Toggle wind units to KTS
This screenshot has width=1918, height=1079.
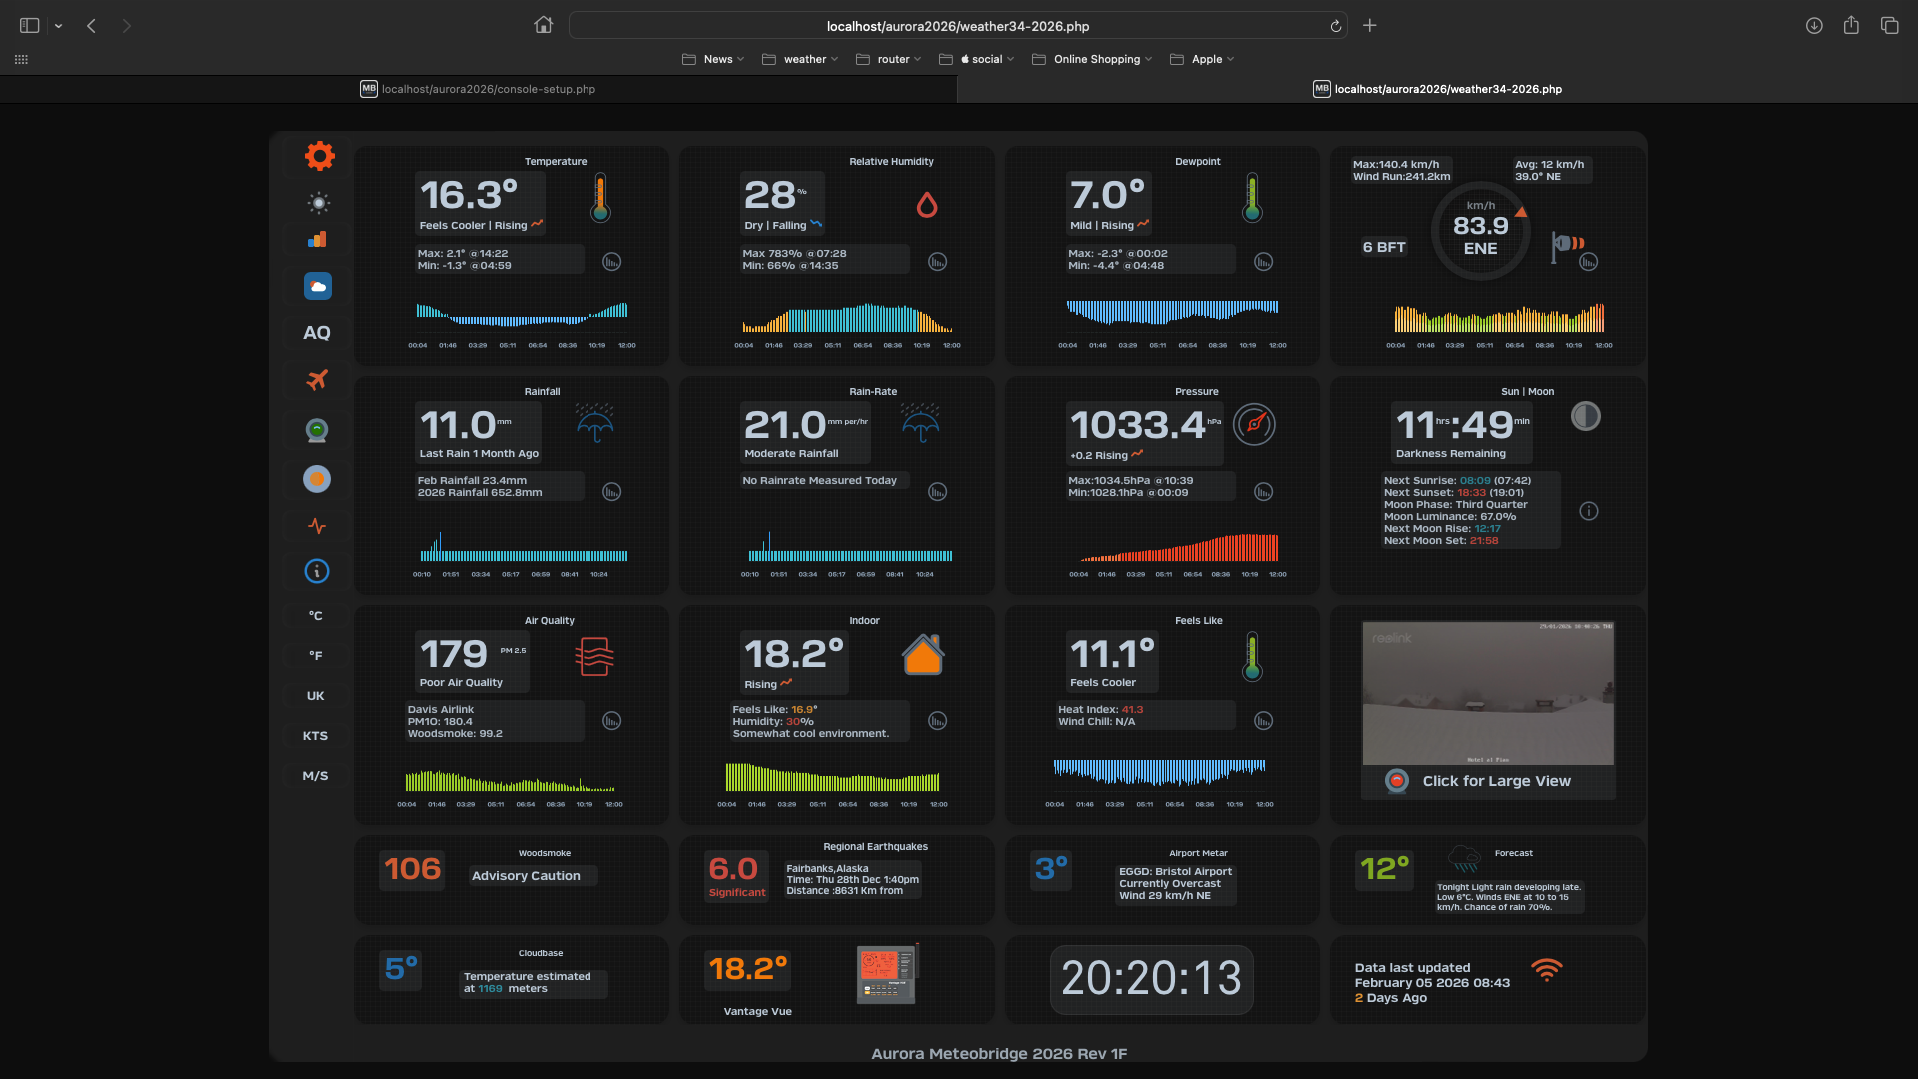316,736
